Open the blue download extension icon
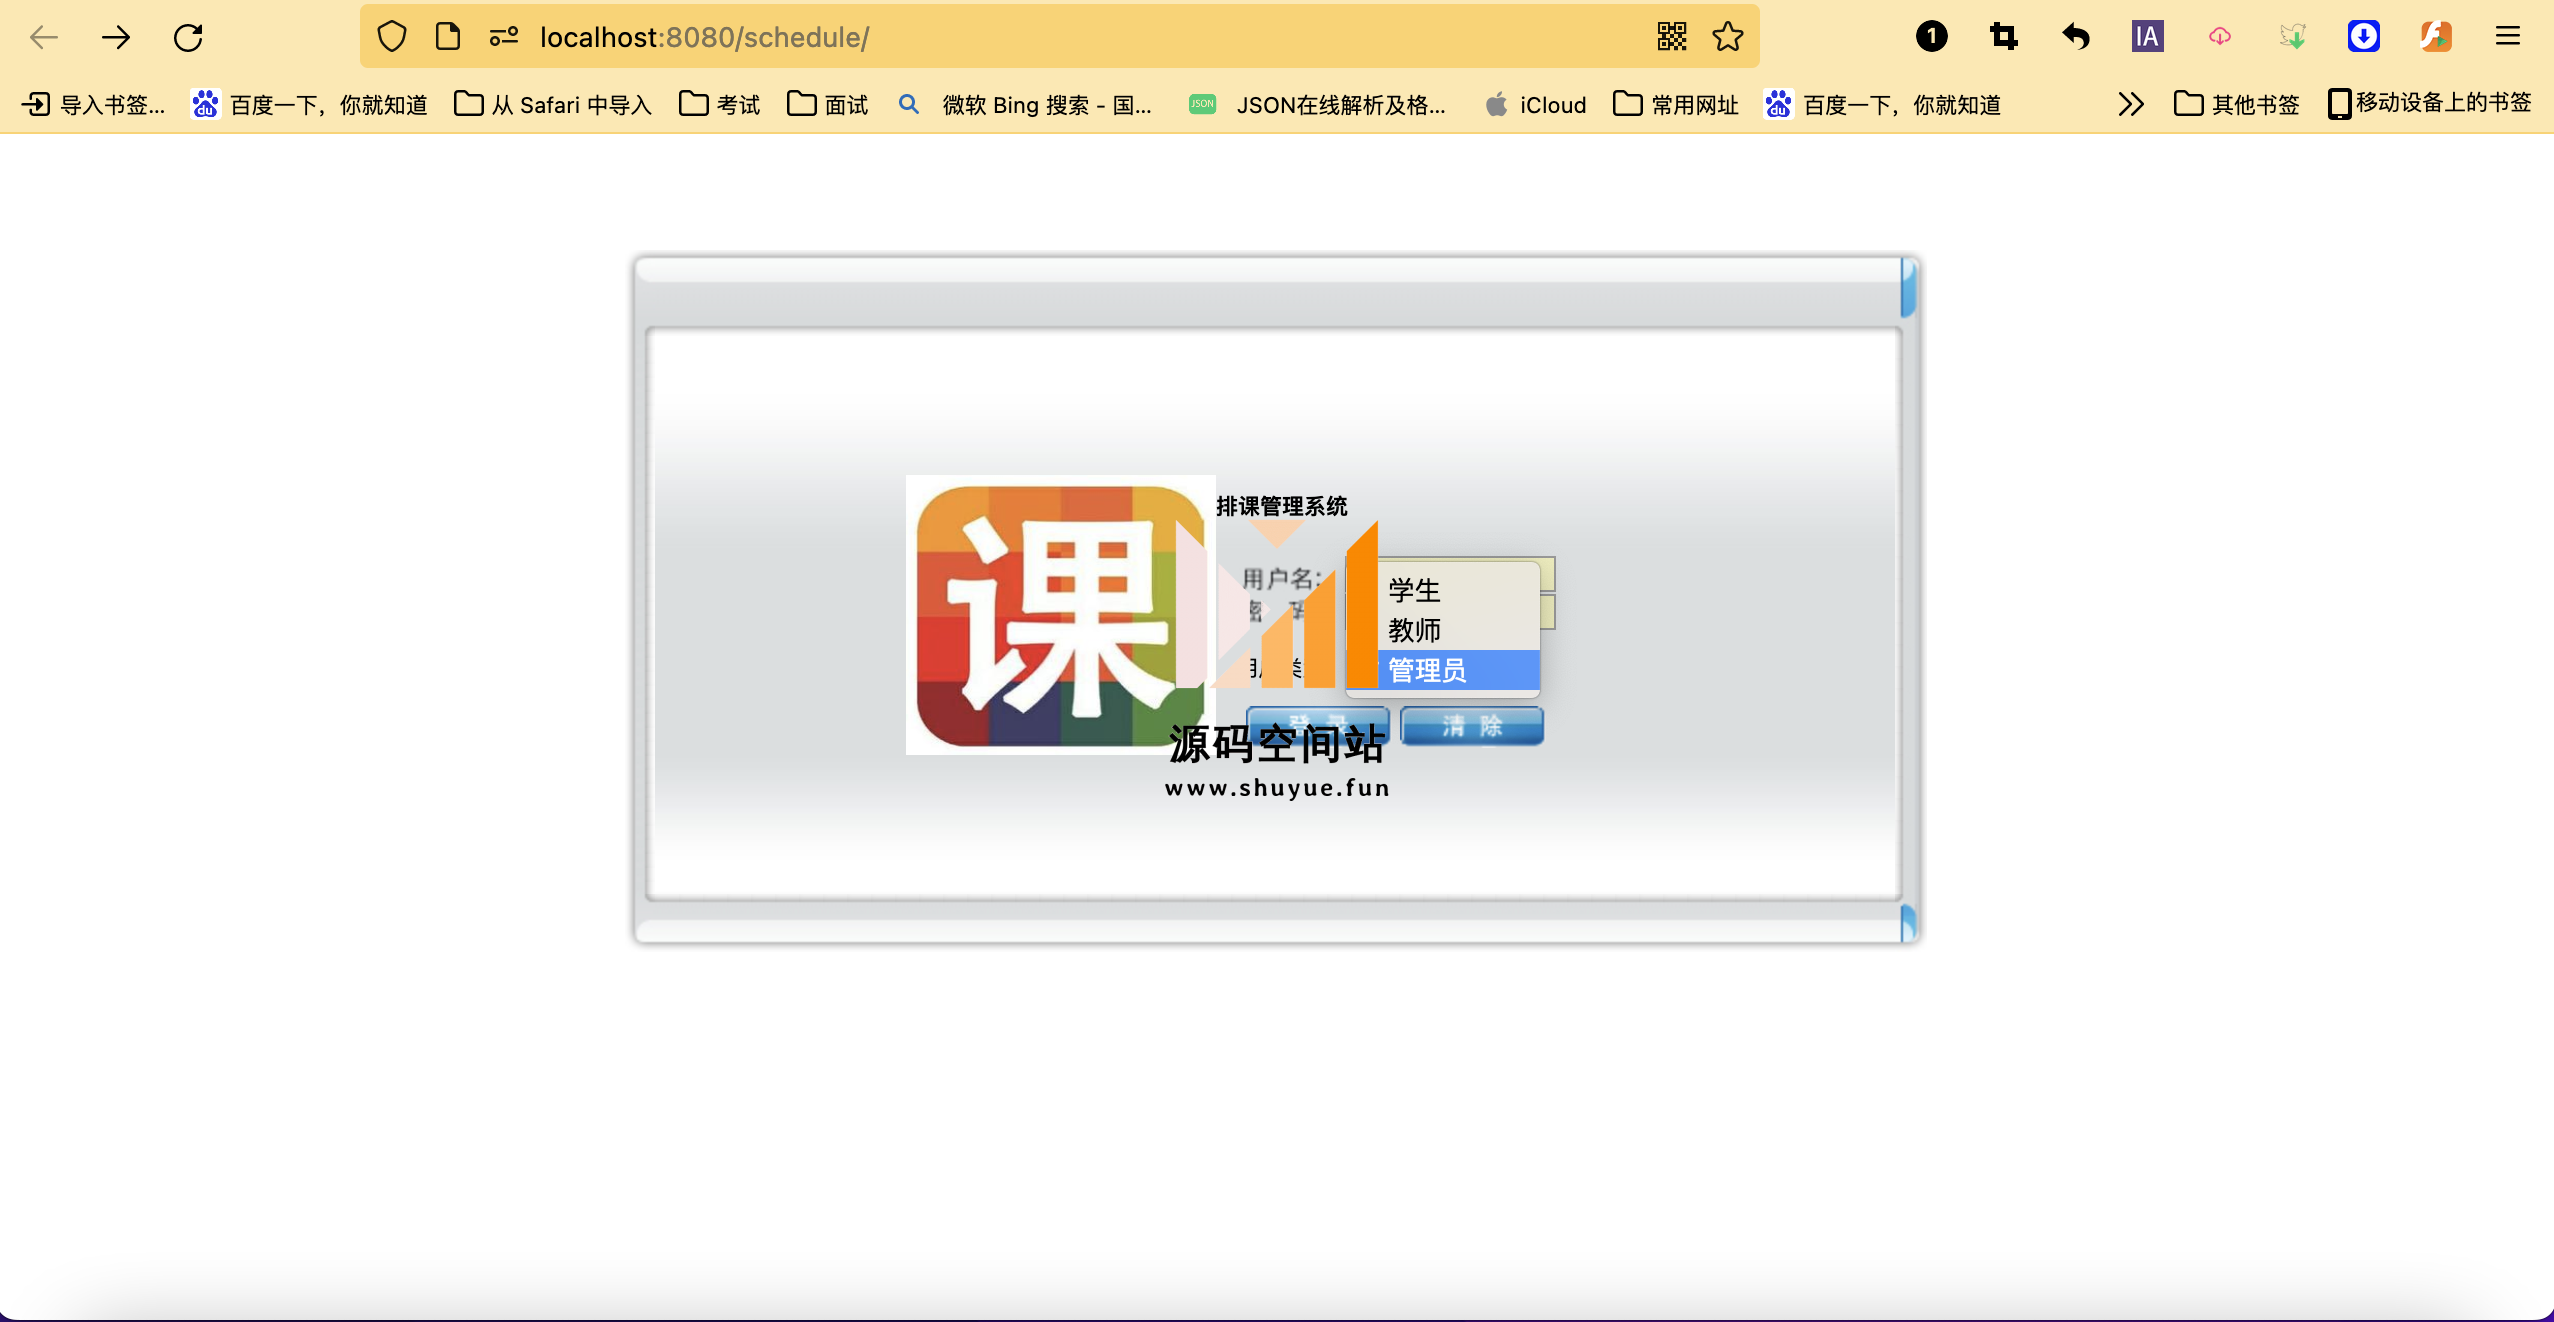The width and height of the screenshot is (2554, 1322). pos(2364,37)
